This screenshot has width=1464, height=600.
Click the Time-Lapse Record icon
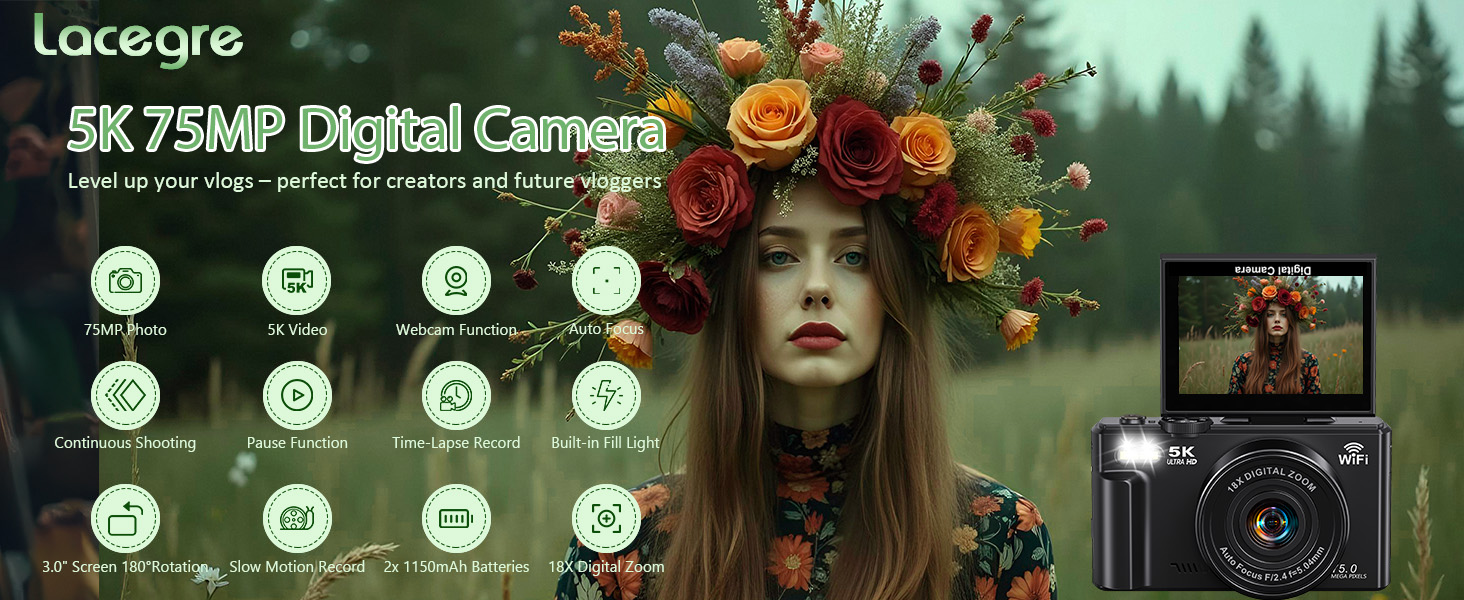pyautogui.click(x=456, y=395)
